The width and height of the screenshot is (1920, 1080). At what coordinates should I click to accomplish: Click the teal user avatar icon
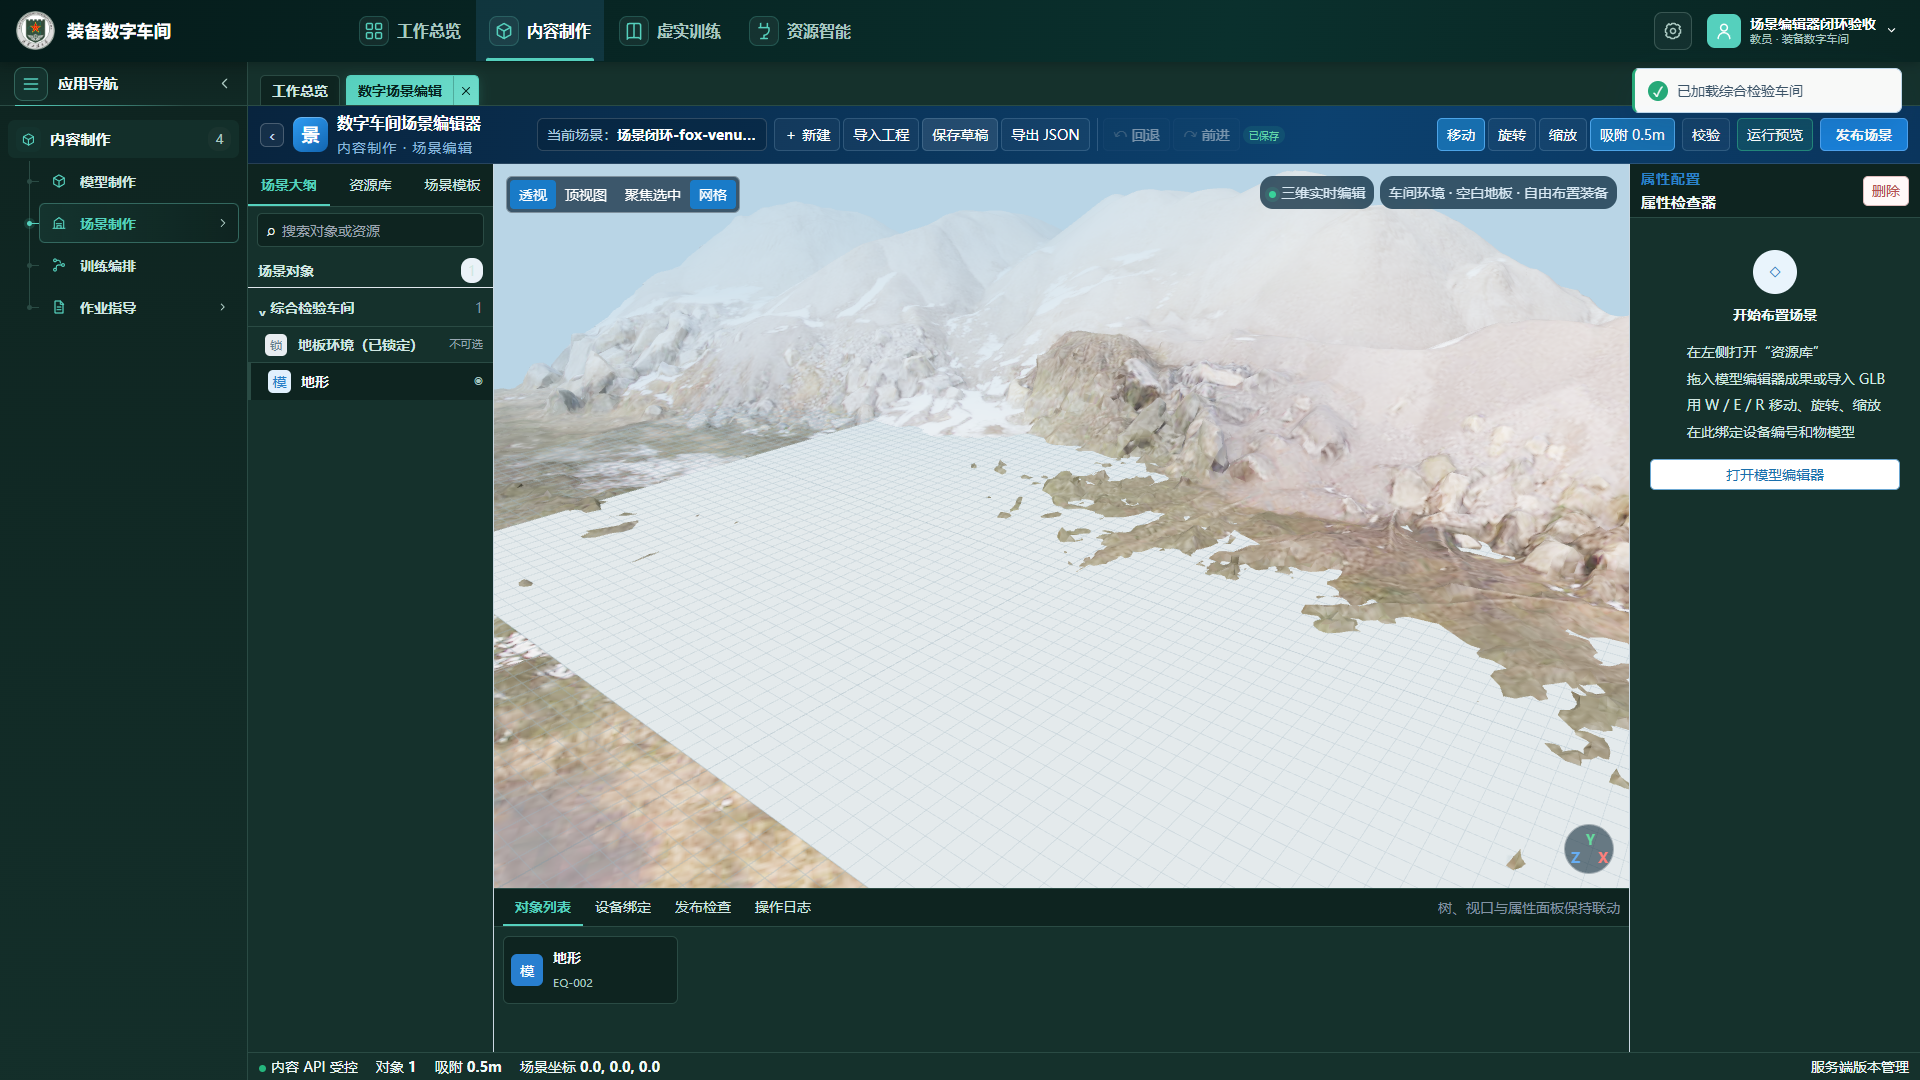pyautogui.click(x=1724, y=31)
